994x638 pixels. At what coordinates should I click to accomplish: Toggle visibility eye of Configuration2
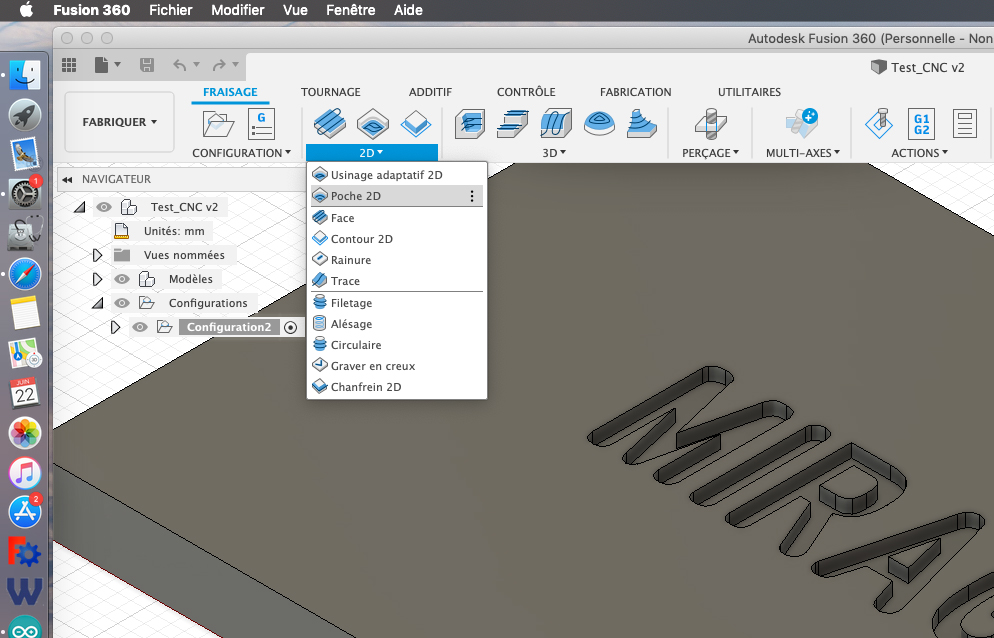click(x=139, y=327)
